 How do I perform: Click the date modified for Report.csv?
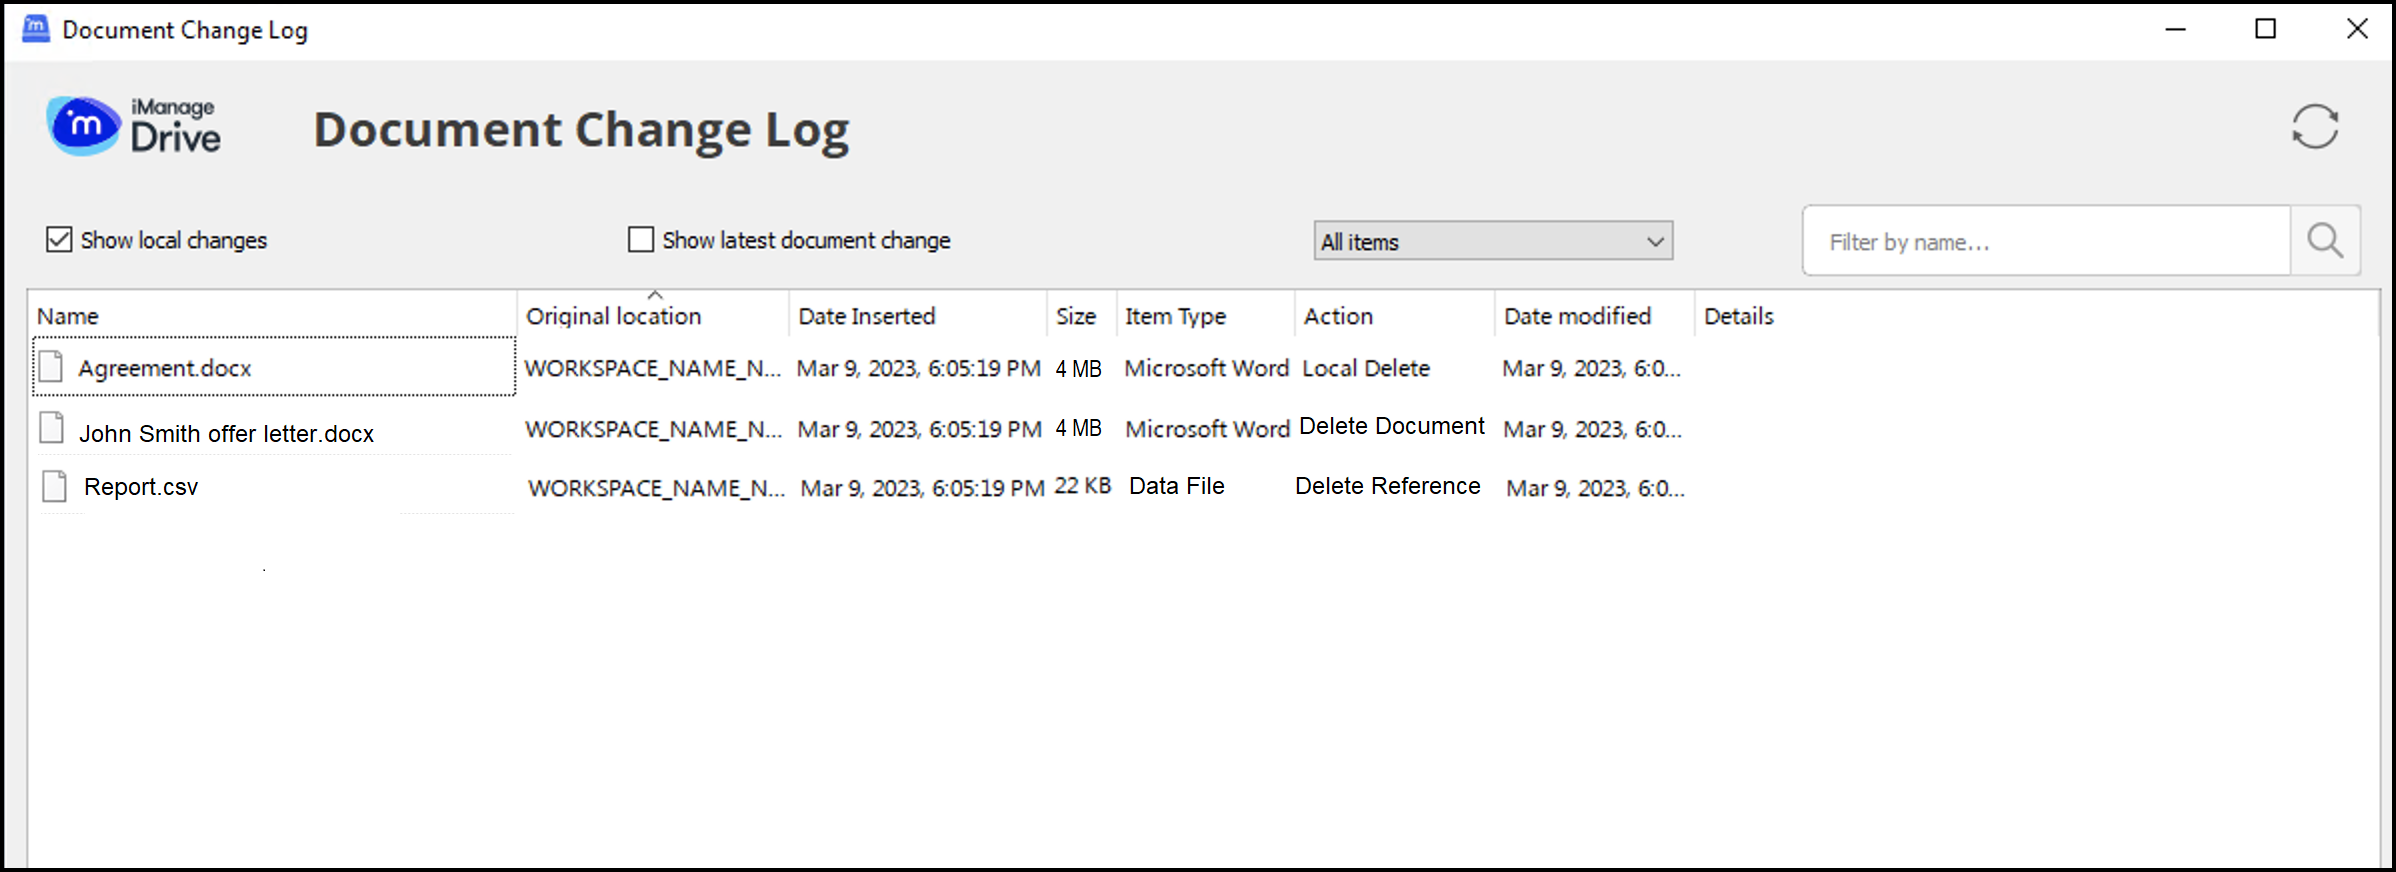(1596, 488)
